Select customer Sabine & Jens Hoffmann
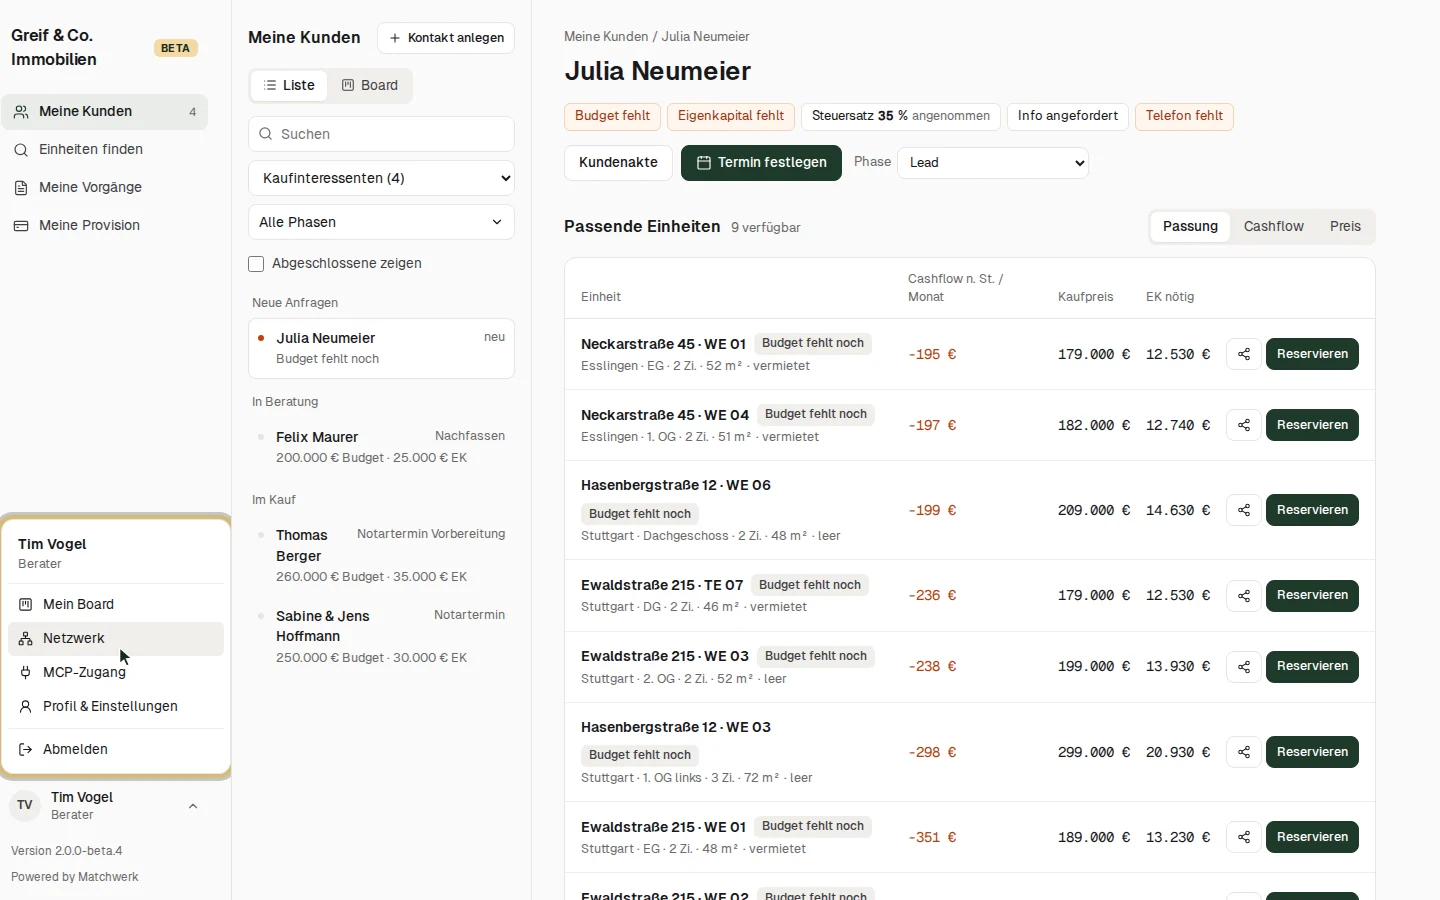 (381, 637)
